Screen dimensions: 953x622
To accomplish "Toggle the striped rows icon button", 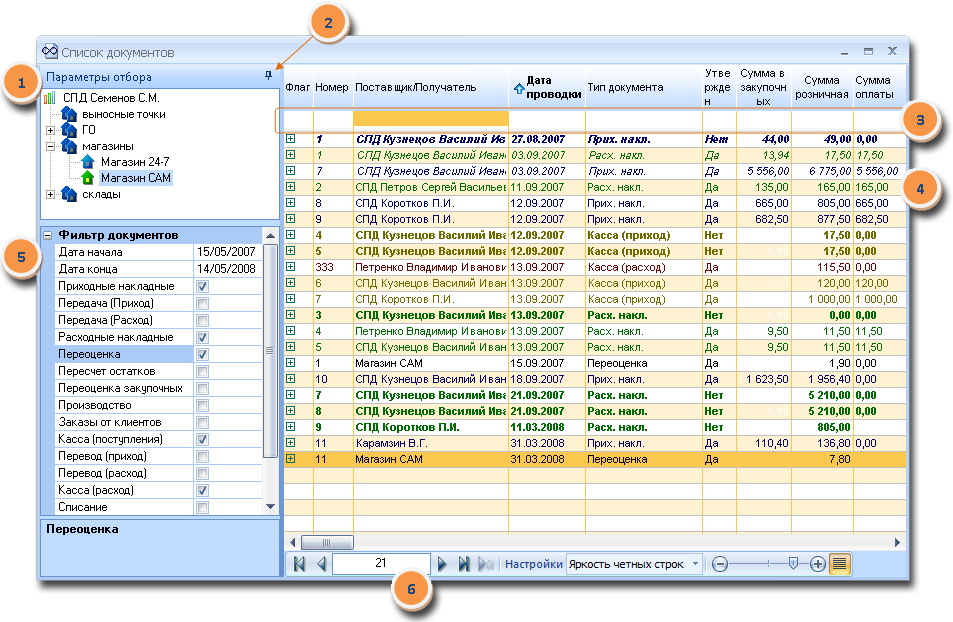I will pos(839,564).
